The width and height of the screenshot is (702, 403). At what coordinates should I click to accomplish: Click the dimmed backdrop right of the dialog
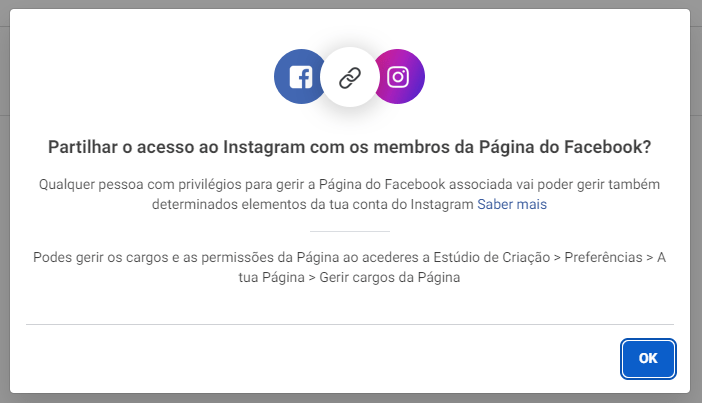click(697, 200)
